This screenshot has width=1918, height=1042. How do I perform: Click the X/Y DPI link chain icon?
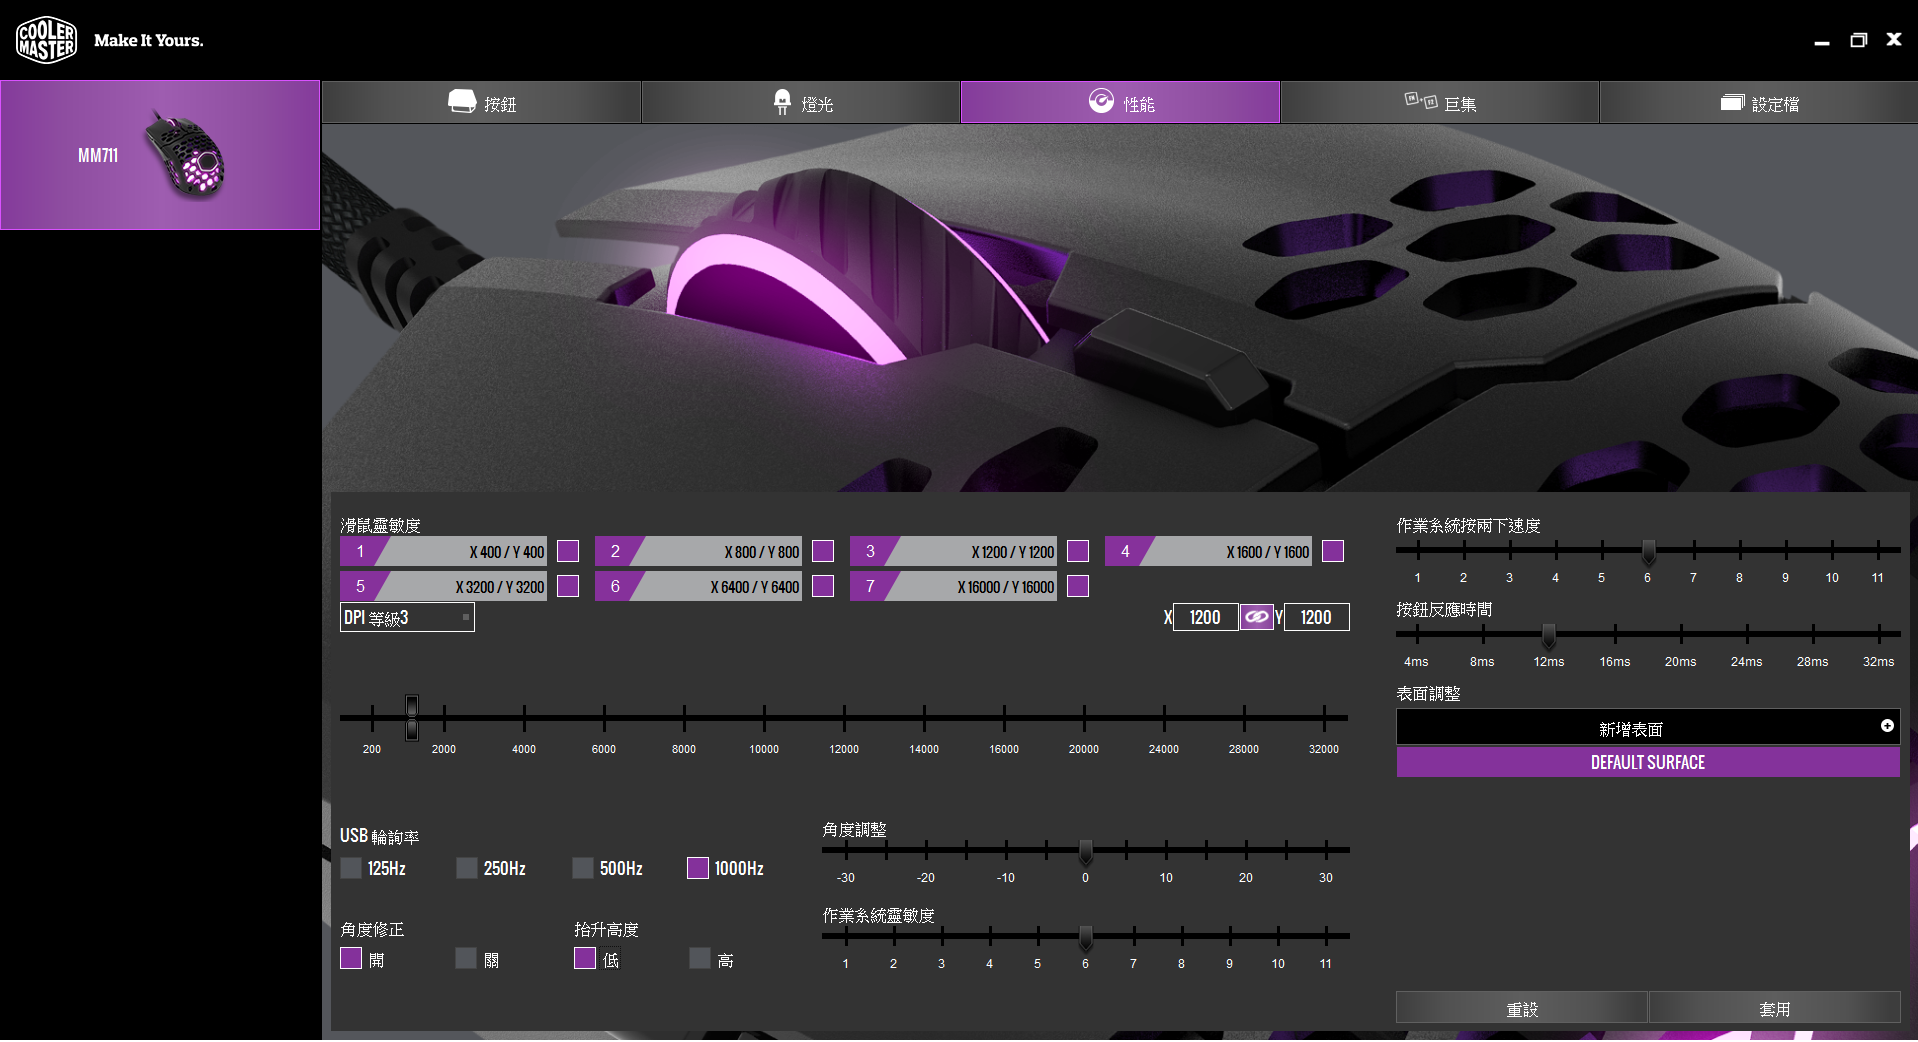(x=1257, y=617)
